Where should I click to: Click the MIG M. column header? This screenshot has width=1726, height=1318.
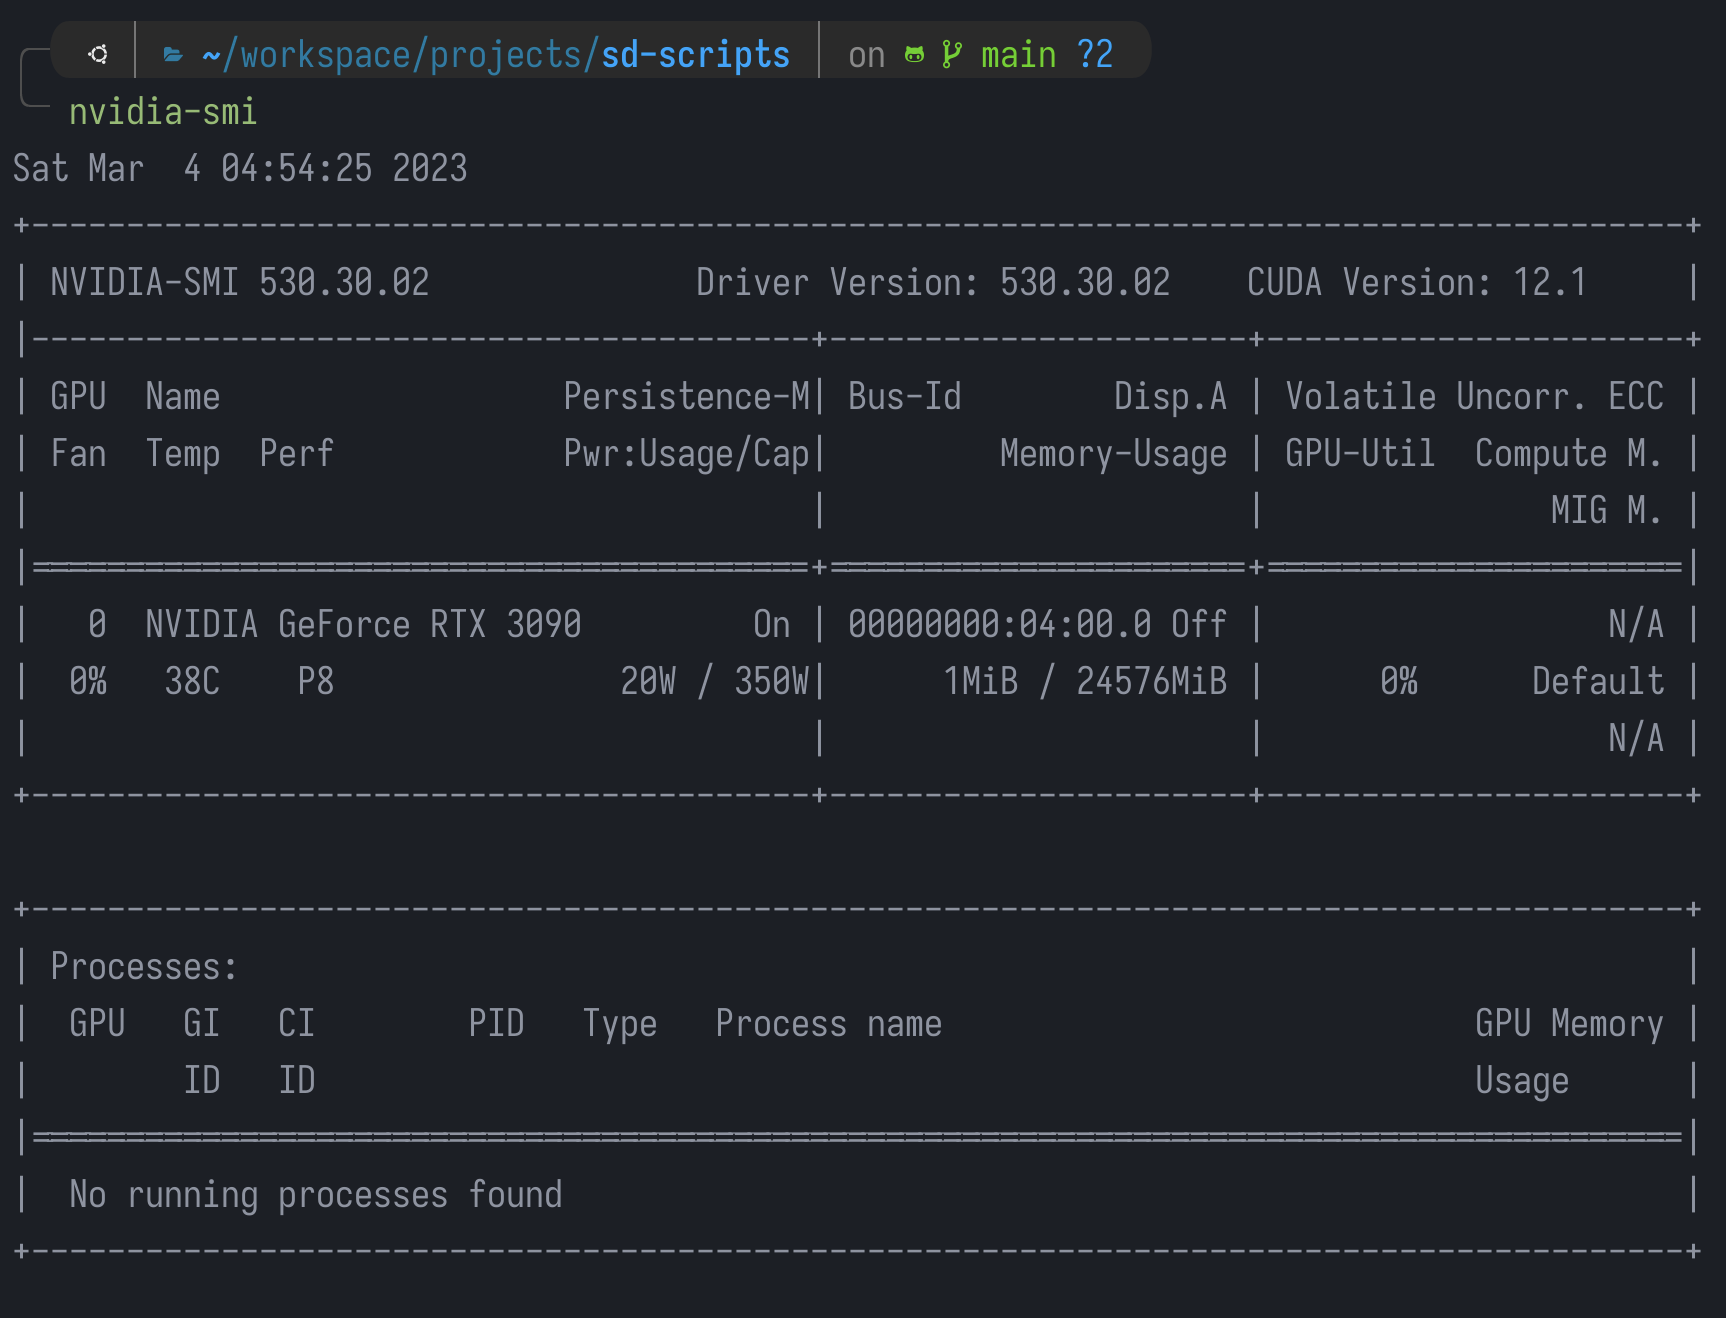coord(1607,510)
